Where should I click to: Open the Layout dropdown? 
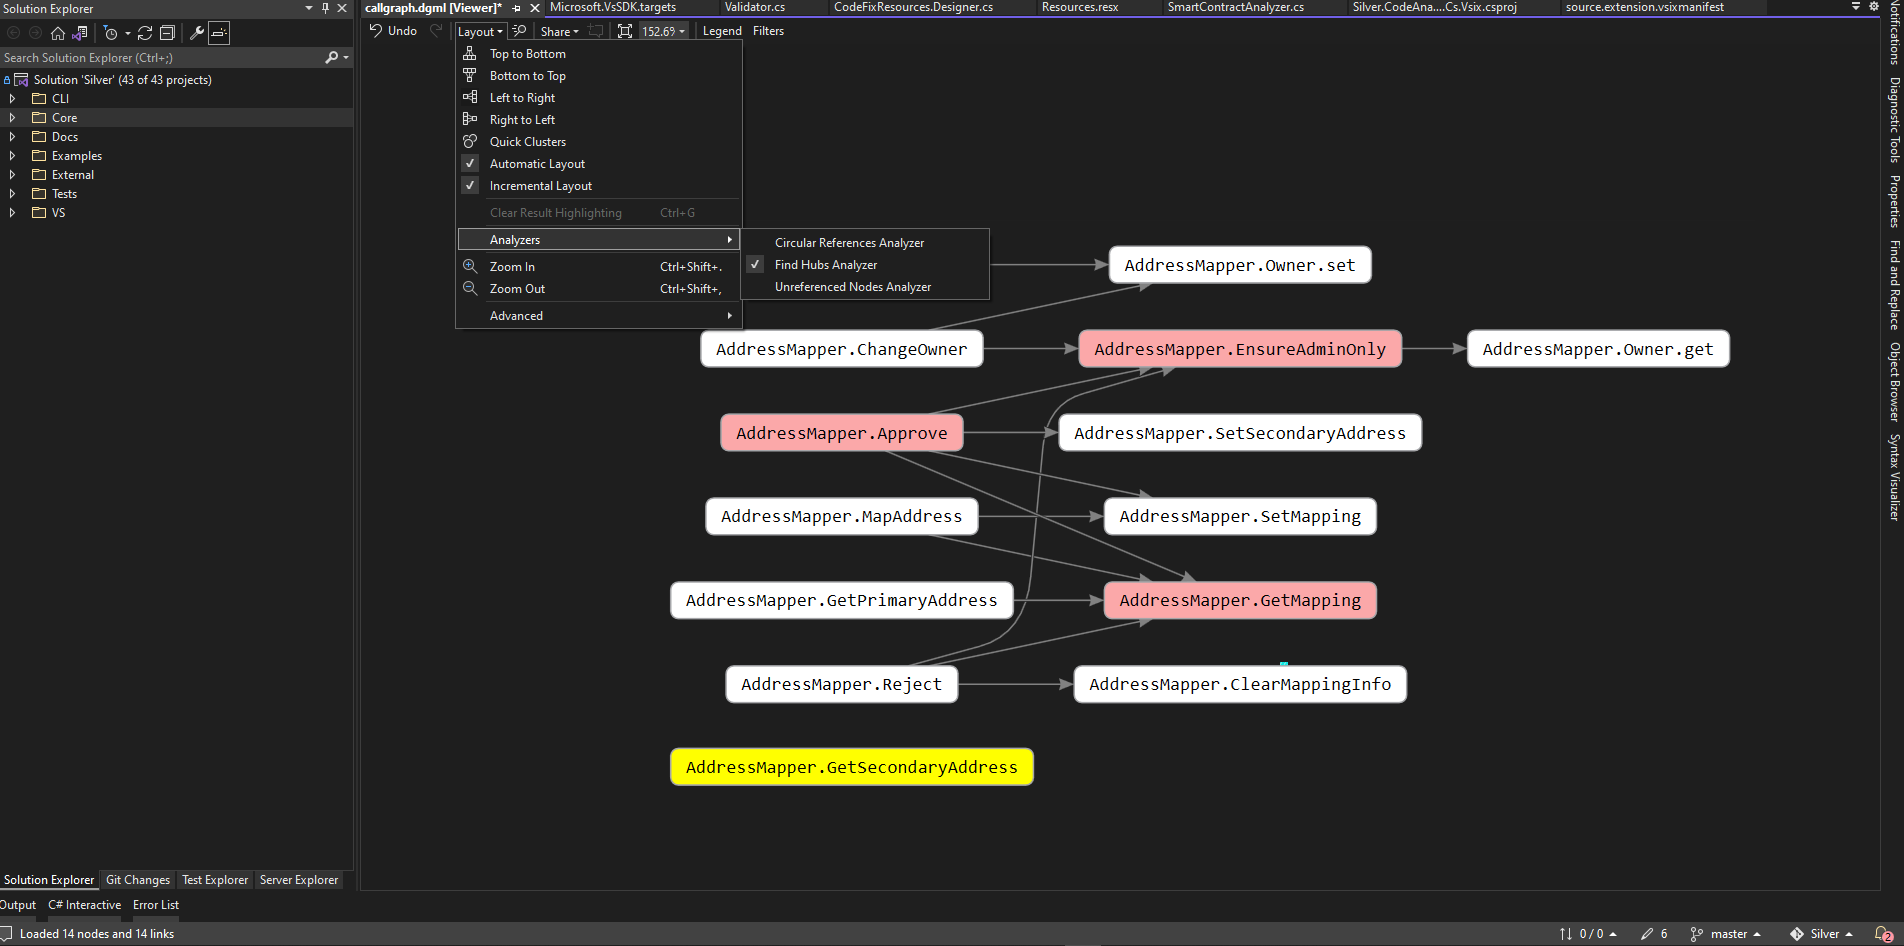coord(480,31)
